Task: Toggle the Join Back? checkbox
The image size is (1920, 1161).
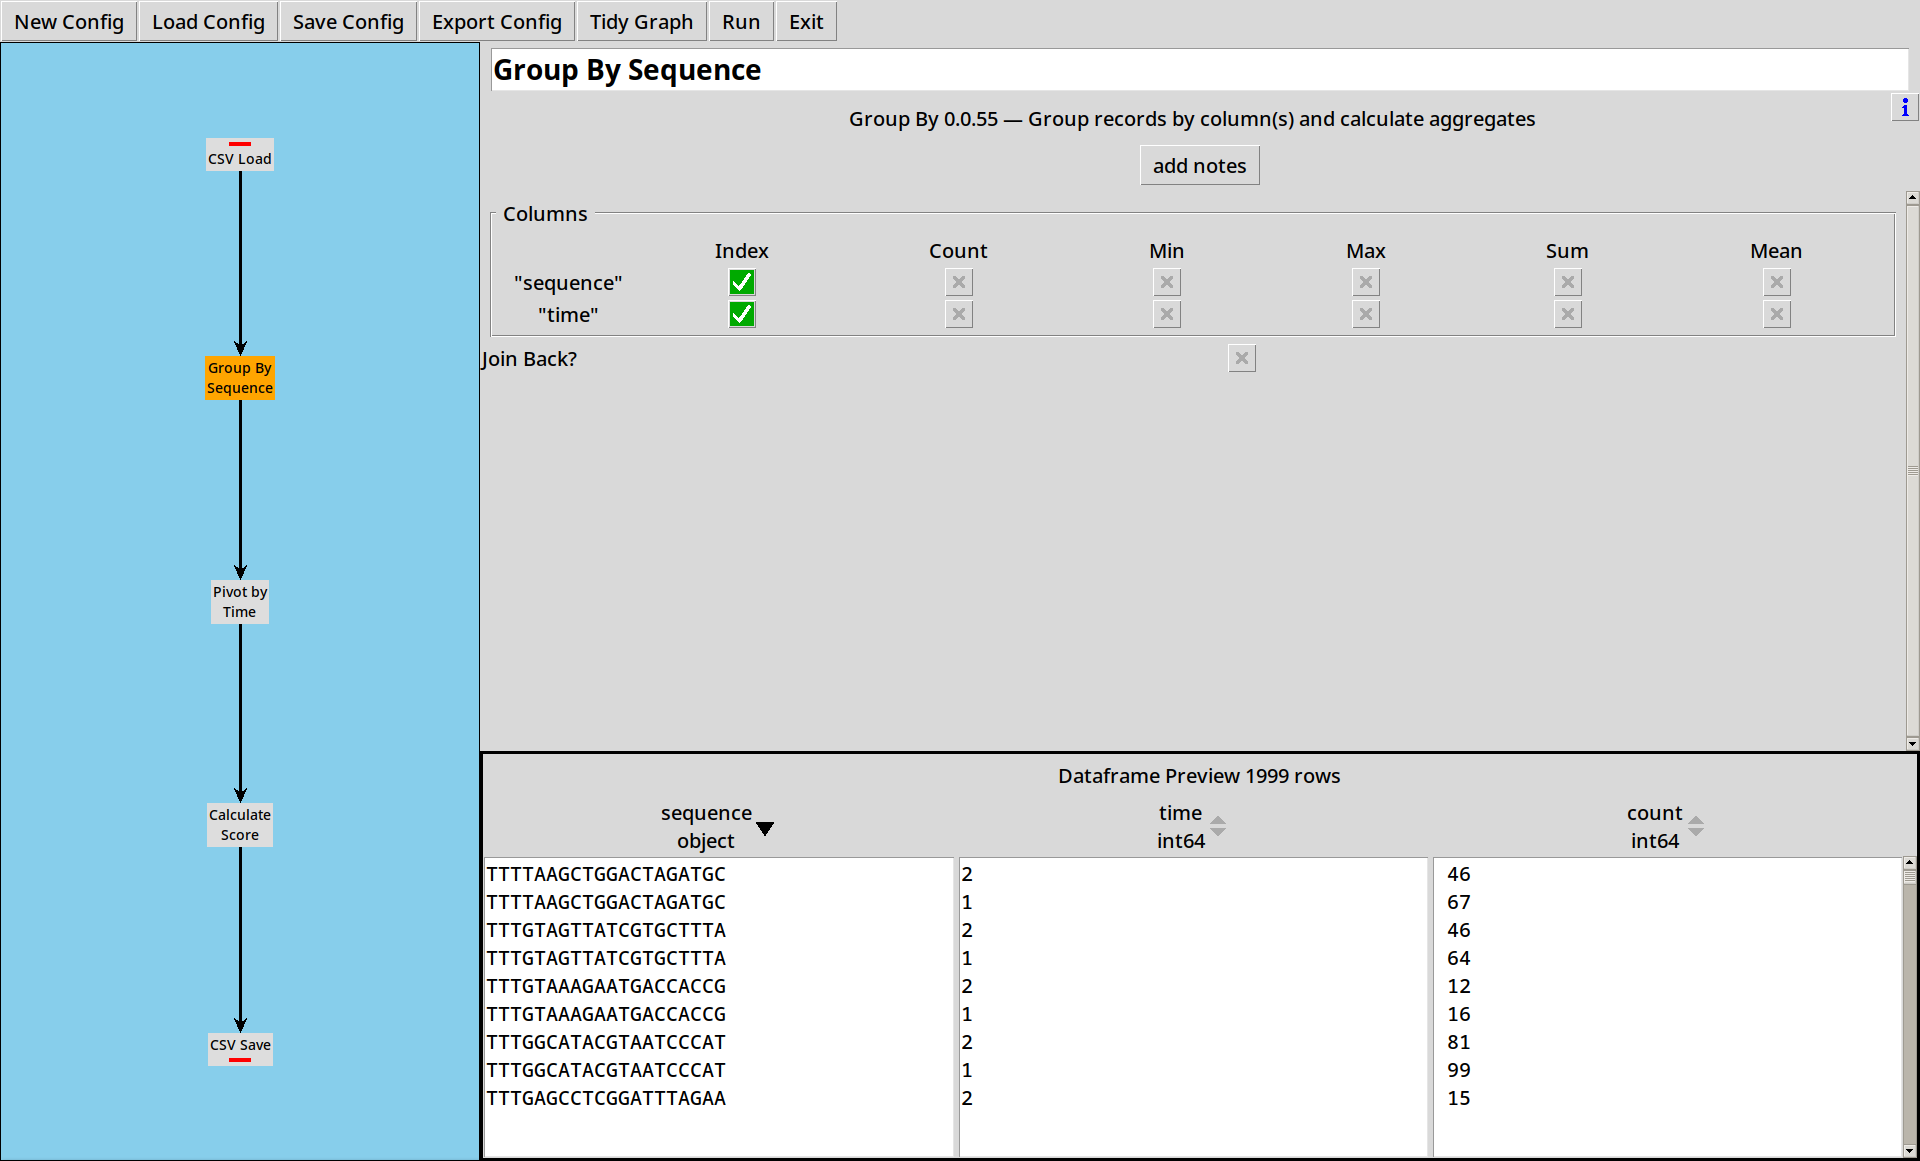Action: [x=1242, y=359]
